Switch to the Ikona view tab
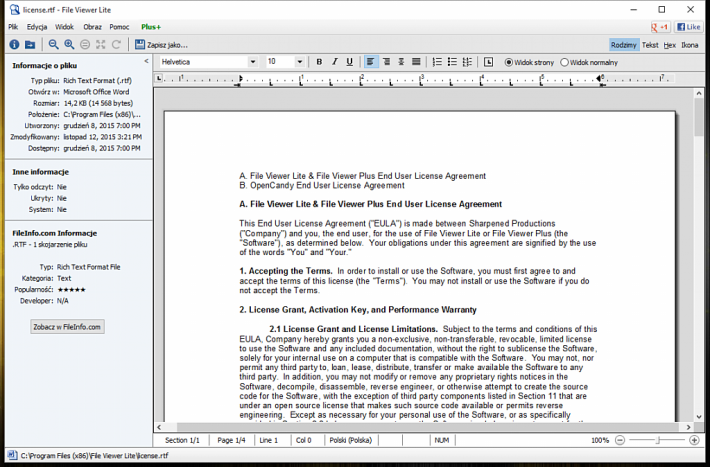 pyautogui.click(x=690, y=45)
